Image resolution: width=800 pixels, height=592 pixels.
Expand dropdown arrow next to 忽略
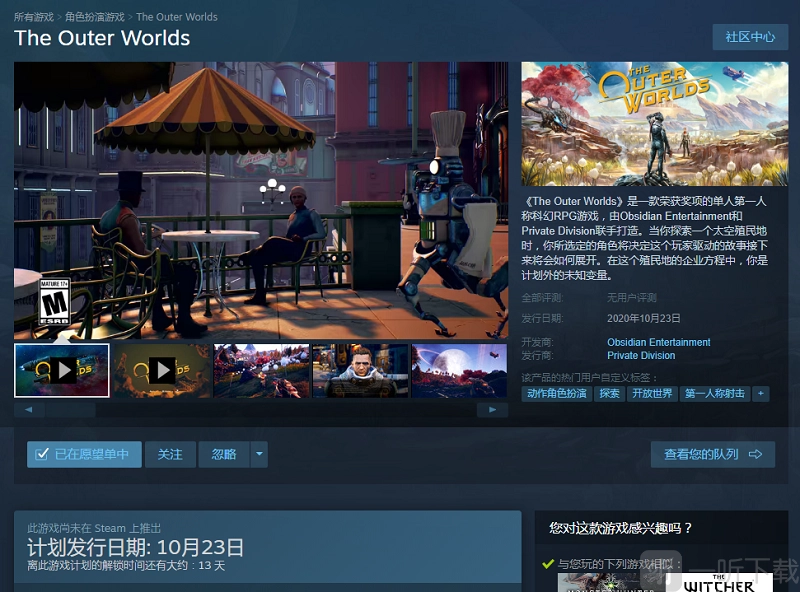tap(260, 454)
